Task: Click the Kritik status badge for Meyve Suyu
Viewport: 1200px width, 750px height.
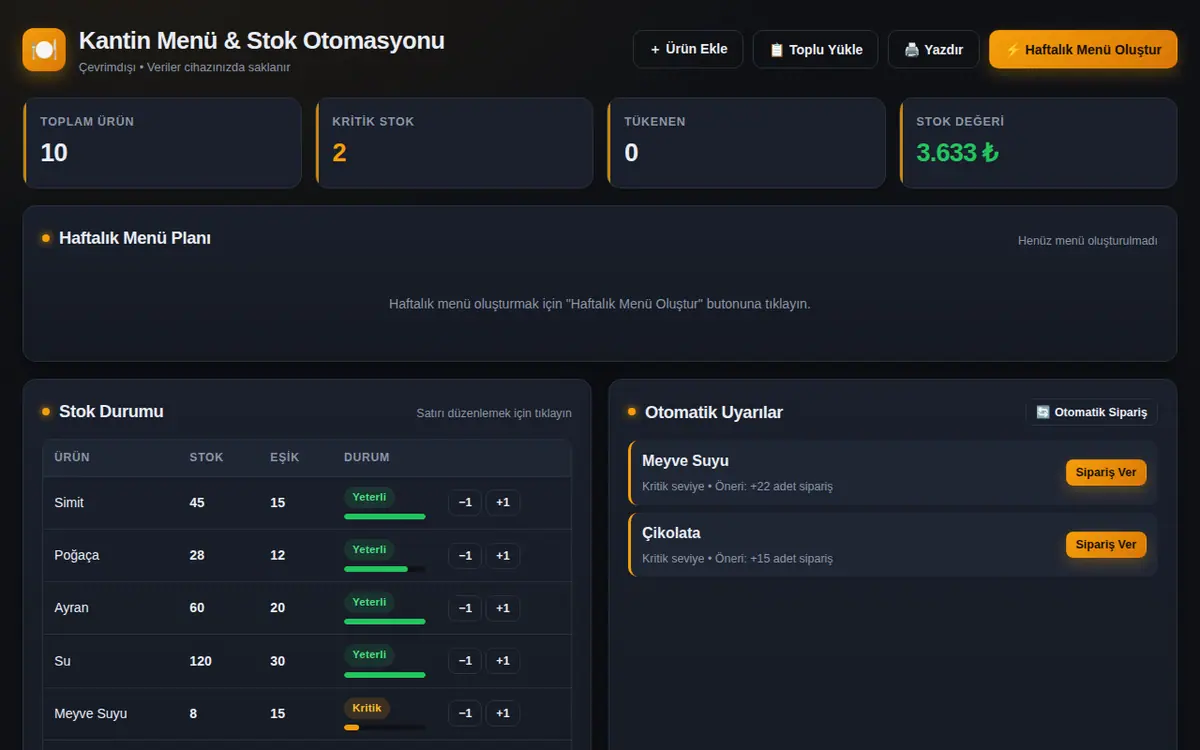Action: (367, 708)
